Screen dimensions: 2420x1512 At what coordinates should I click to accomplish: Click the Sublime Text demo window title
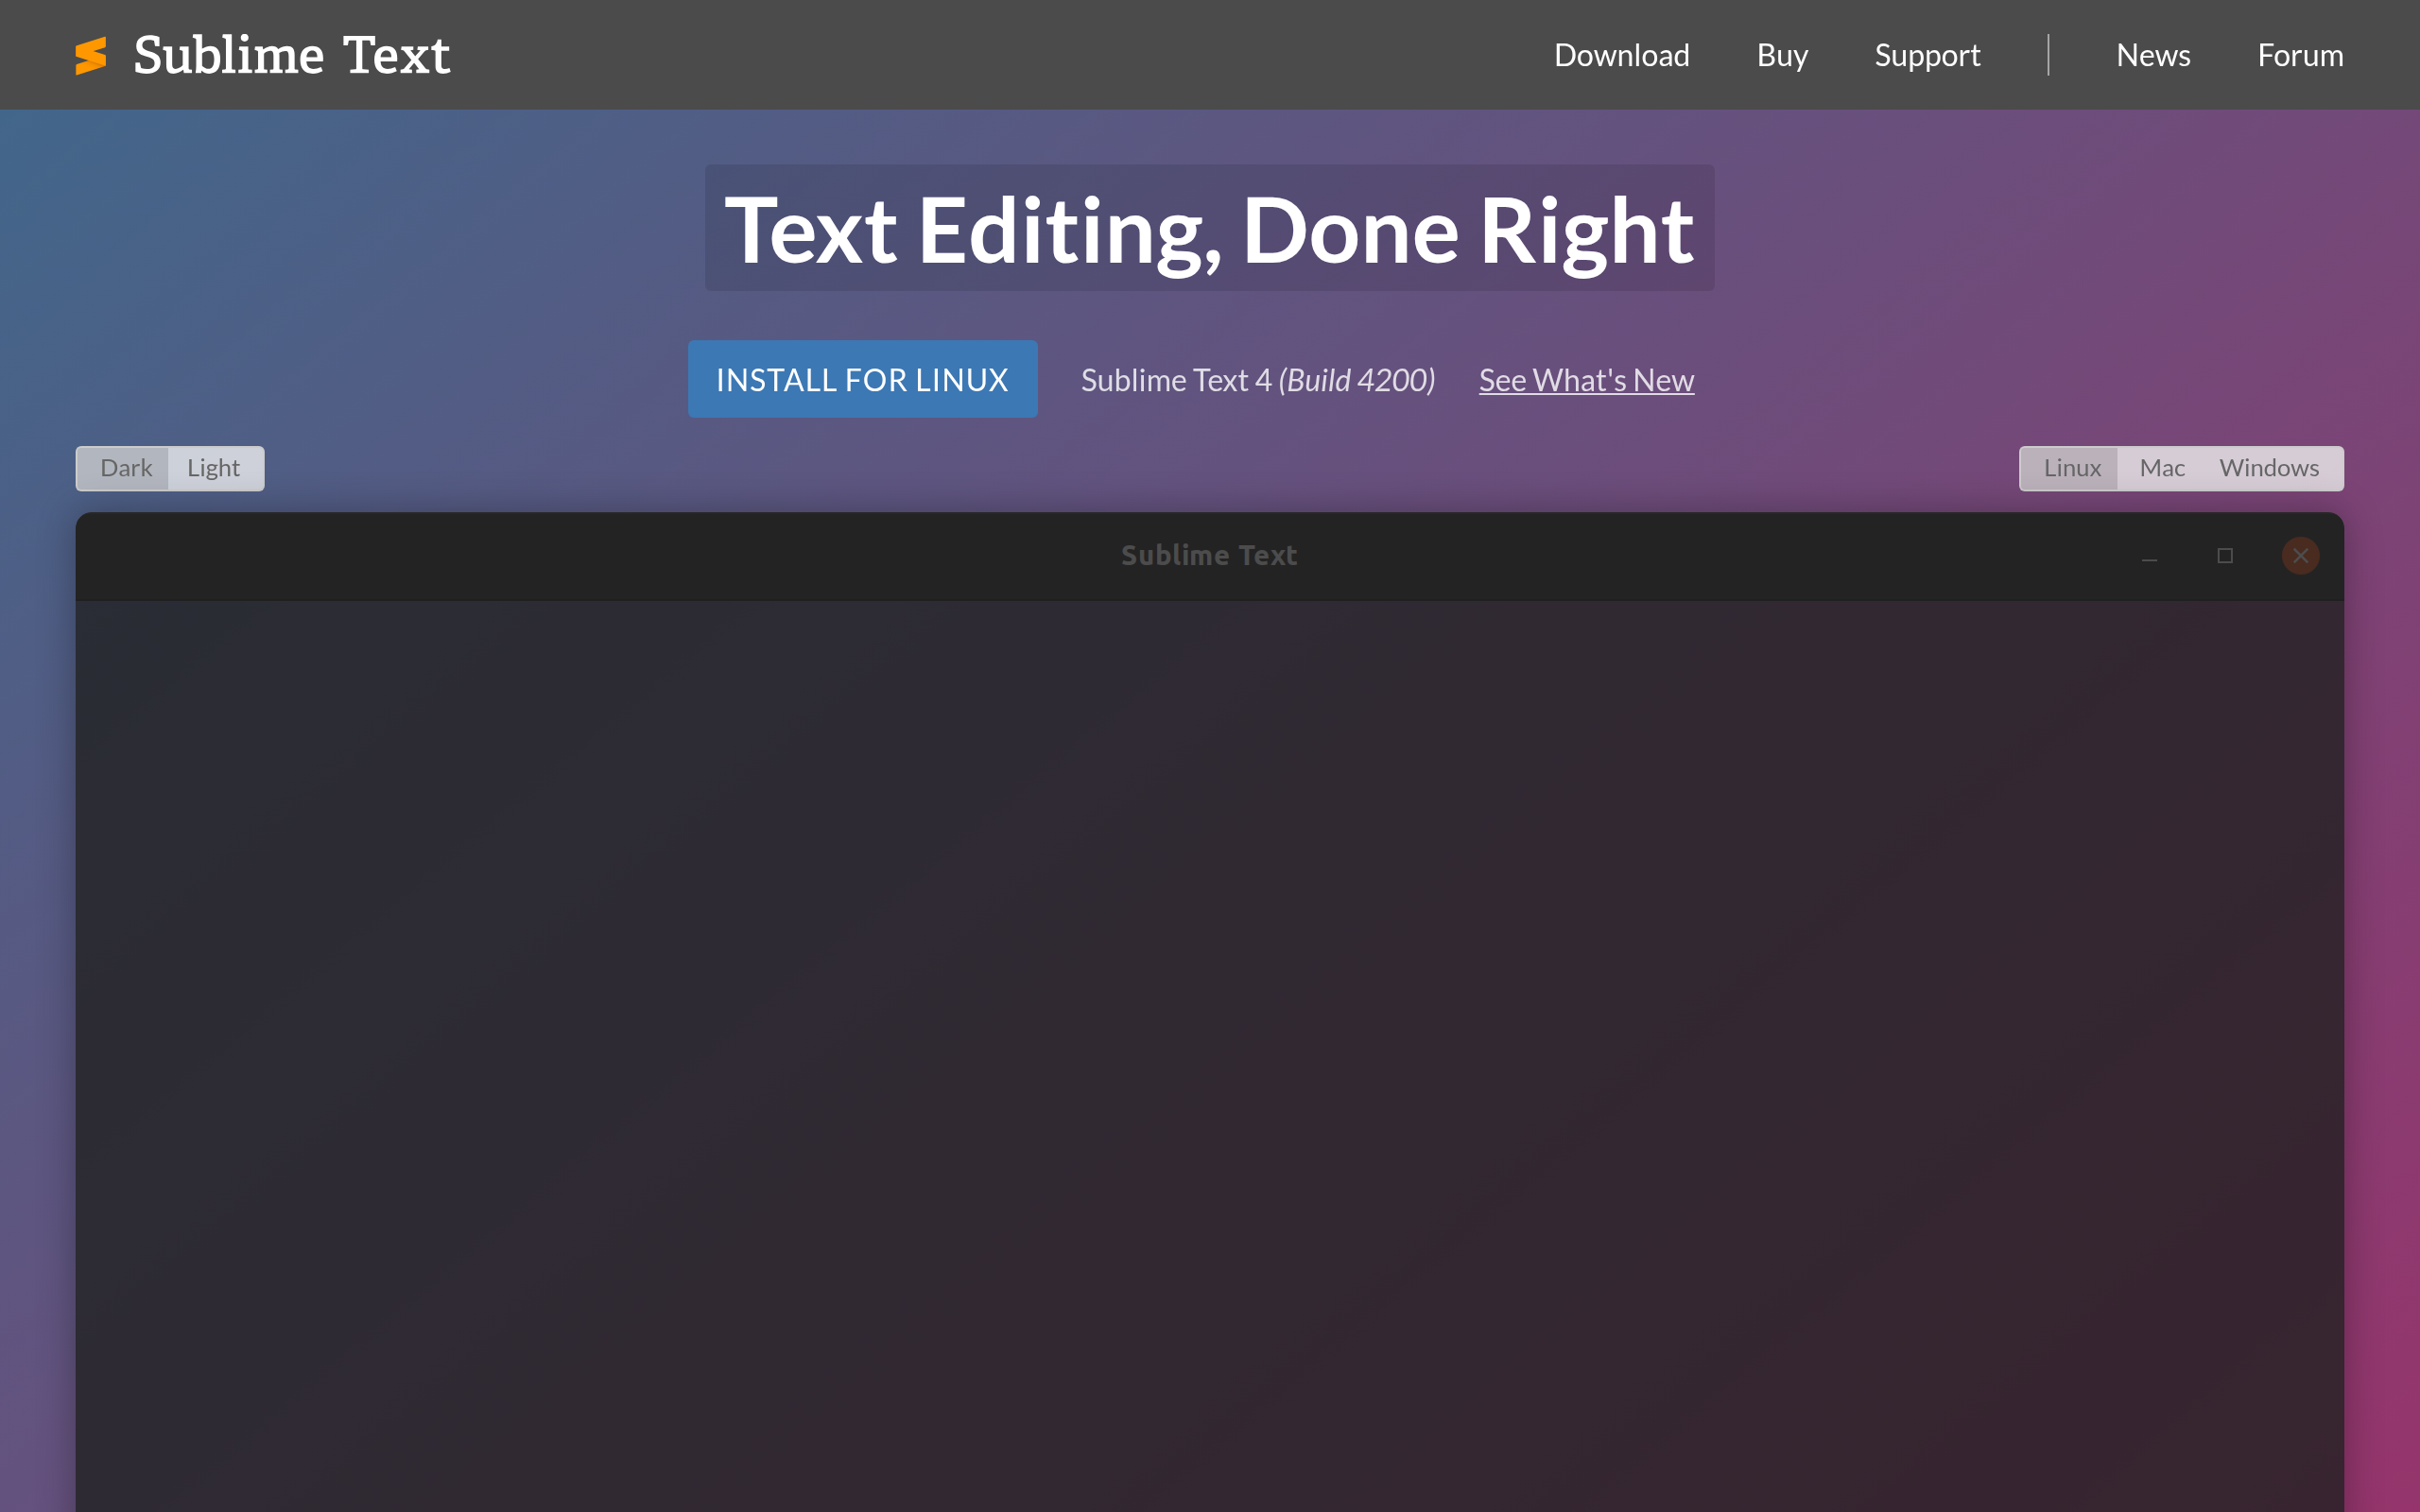(1209, 555)
